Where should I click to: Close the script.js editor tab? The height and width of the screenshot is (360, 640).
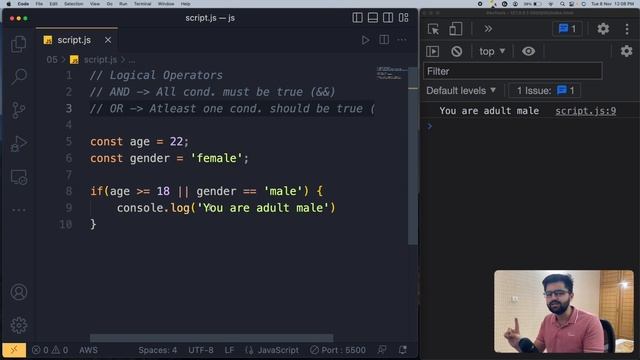pos(108,40)
